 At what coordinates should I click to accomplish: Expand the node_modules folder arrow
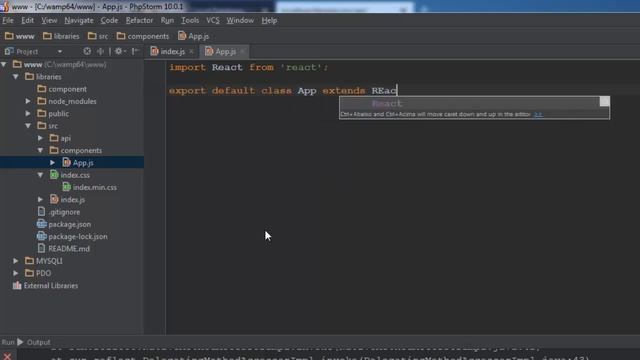tap(28, 101)
